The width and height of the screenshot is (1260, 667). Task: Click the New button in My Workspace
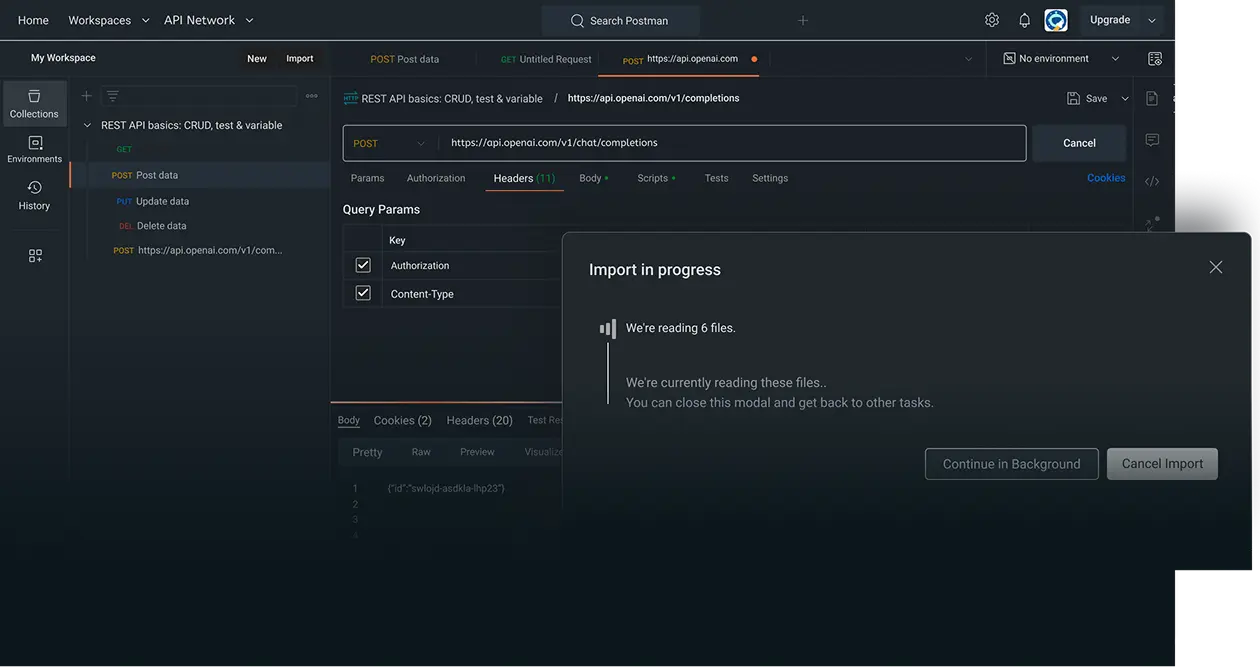coord(257,58)
